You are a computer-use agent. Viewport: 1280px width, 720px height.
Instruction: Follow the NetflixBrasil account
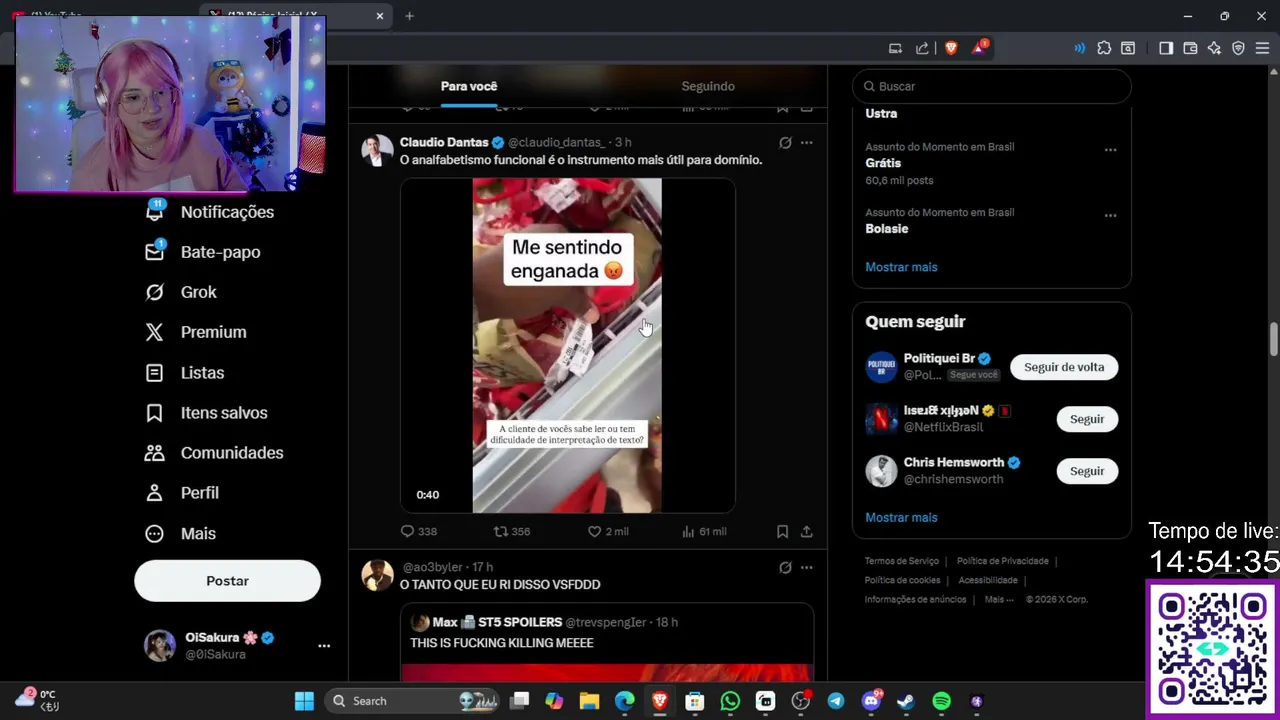click(x=1087, y=419)
